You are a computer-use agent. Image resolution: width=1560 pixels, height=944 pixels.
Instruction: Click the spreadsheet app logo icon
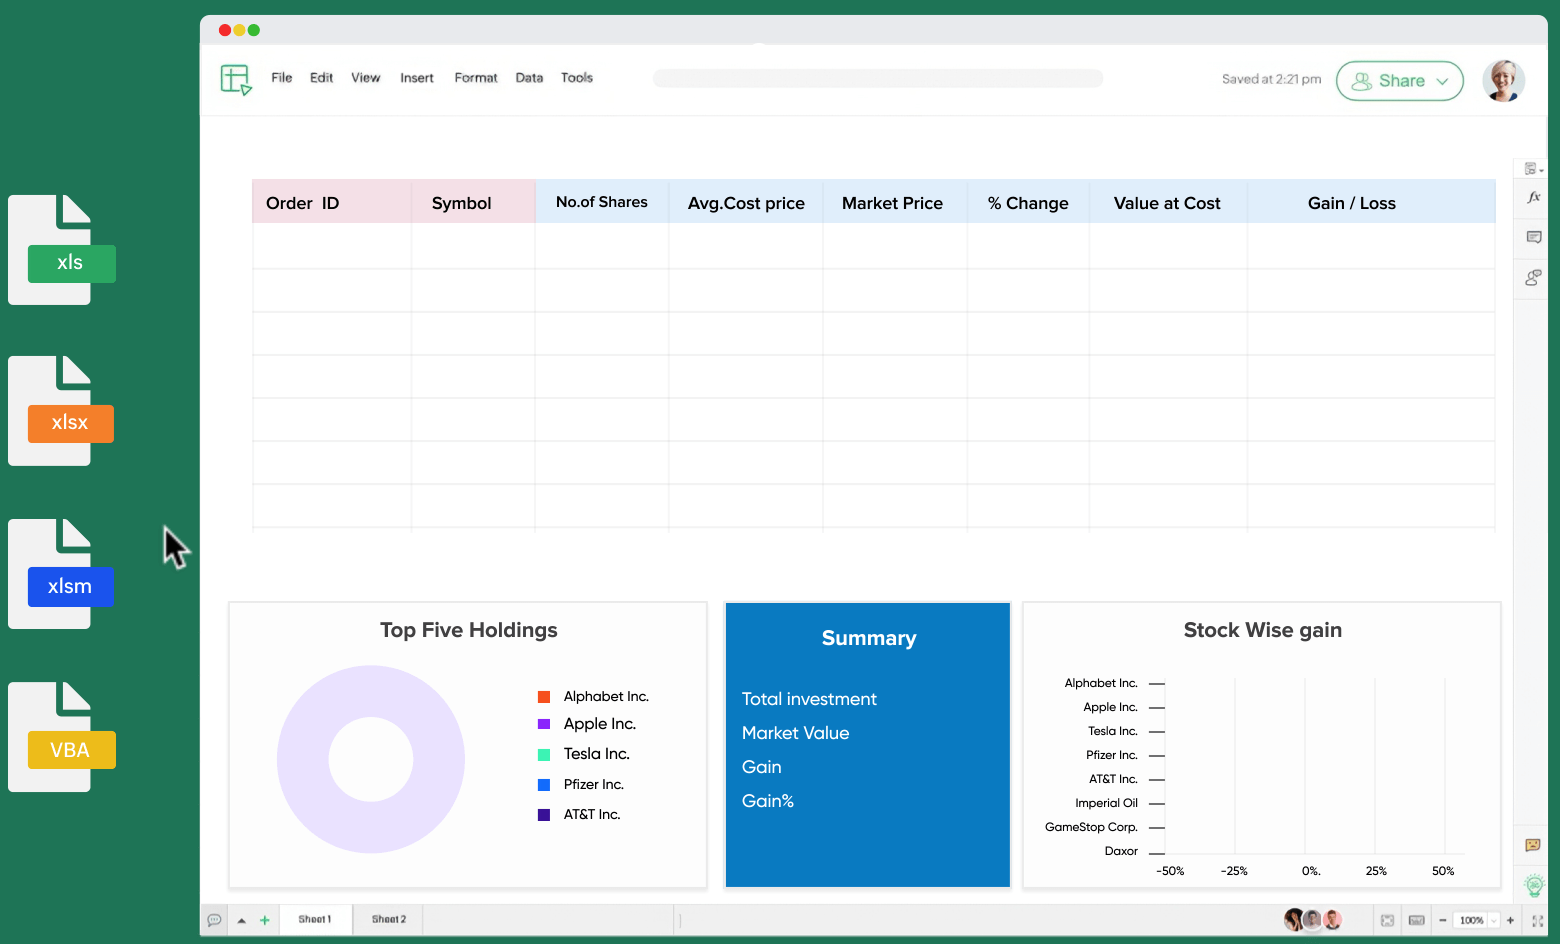point(236,79)
